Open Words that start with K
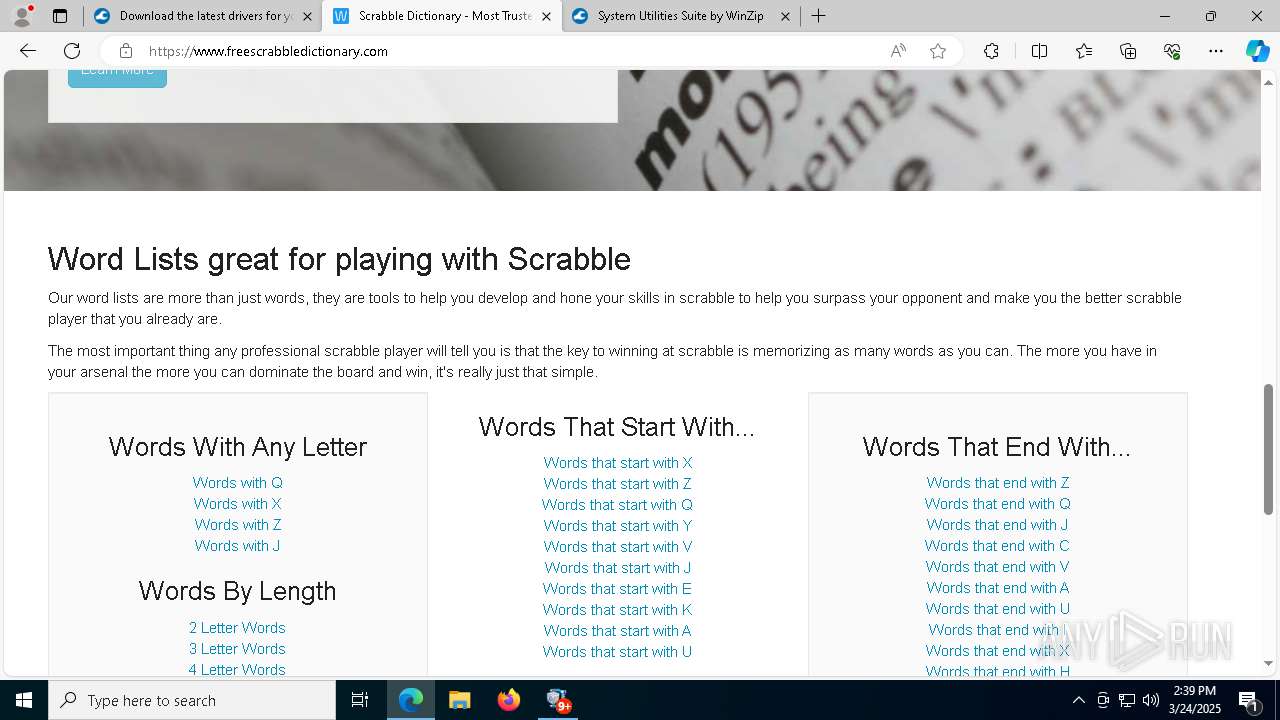 tap(618, 610)
